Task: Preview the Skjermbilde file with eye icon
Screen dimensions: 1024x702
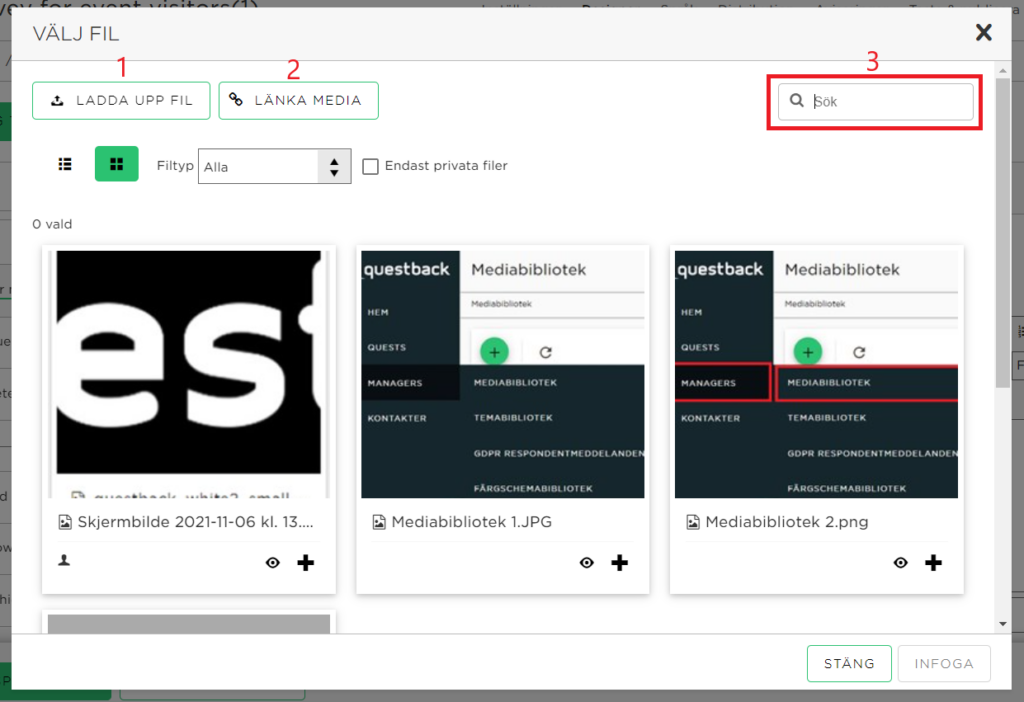Action: (273, 562)
